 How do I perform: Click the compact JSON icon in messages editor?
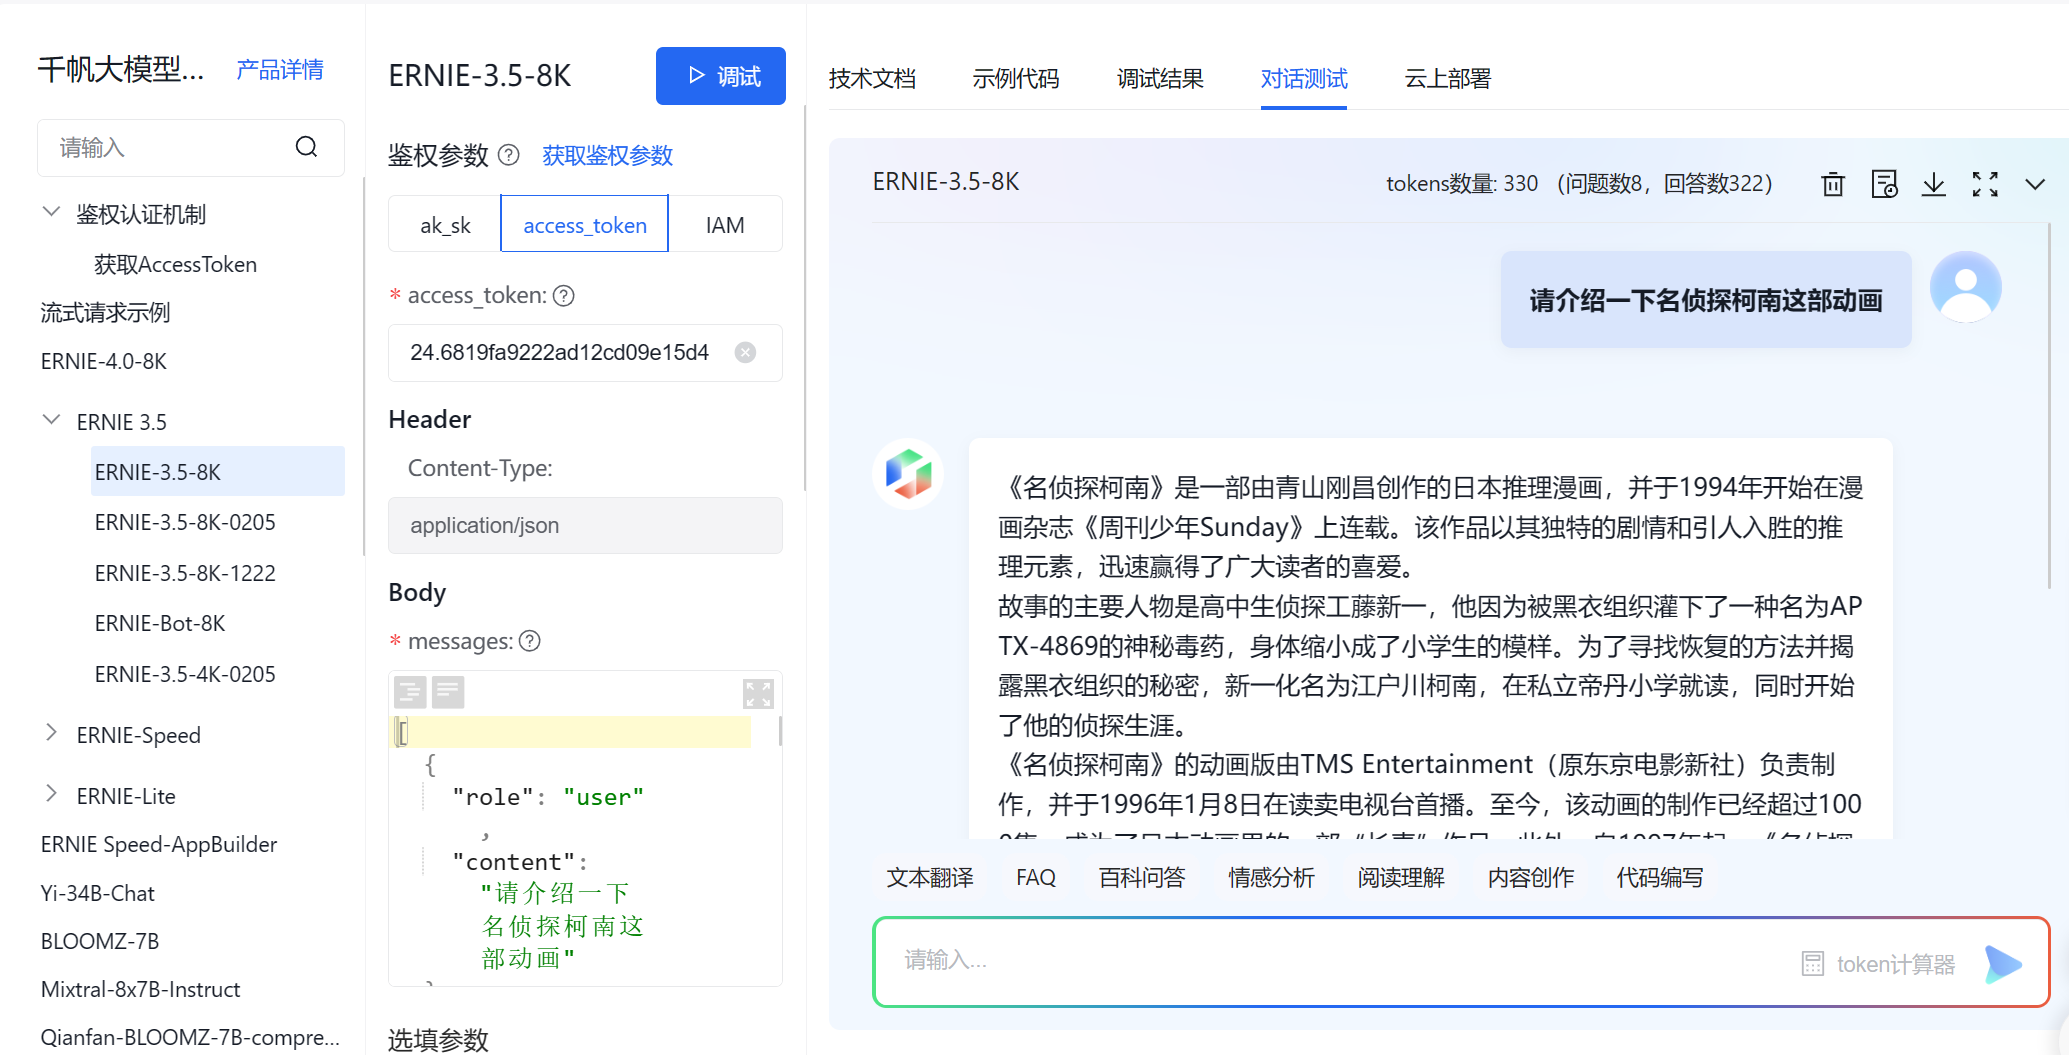(448, 692)
